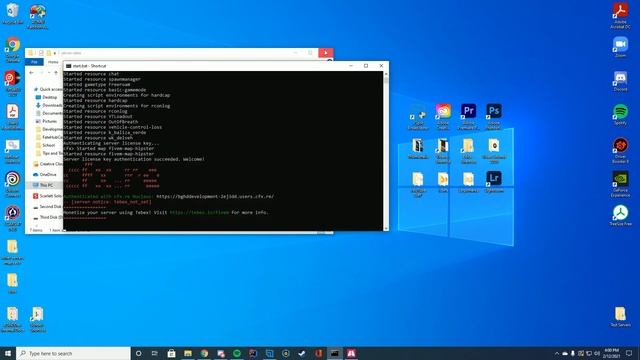Select the command prompt taskbar icon
Screen dimensions: 640x360
335,353
